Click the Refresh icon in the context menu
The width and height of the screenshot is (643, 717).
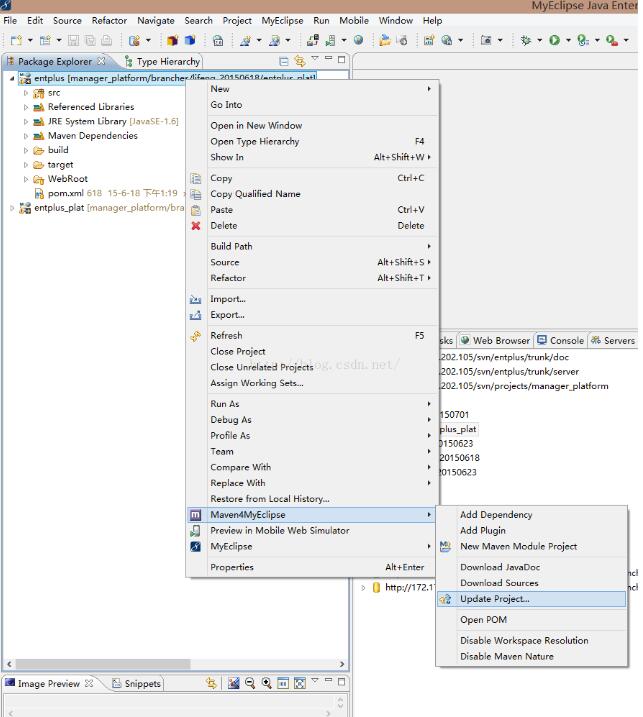pyautogui.click(x=196, y=336)
